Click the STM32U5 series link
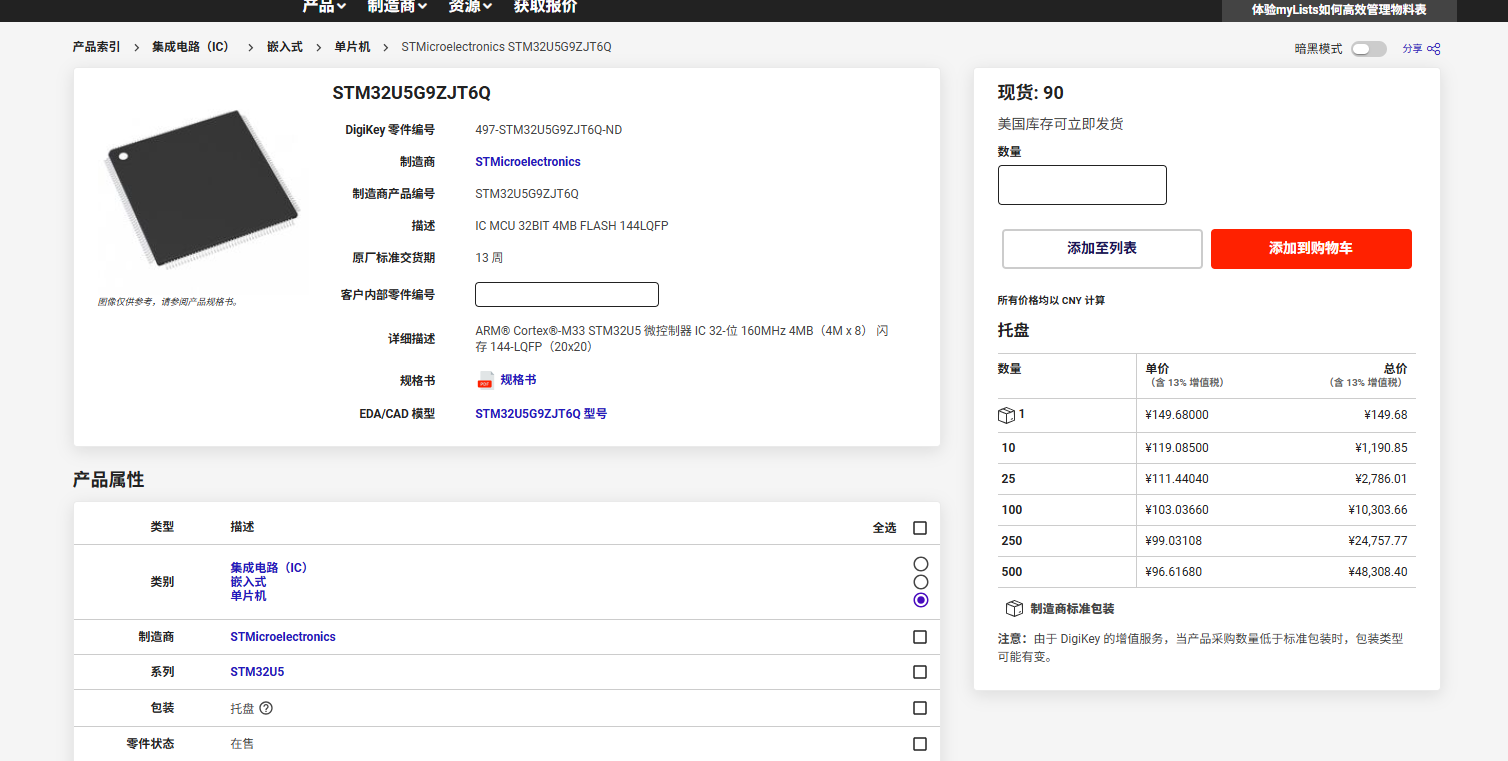The height and width of the screenshot is (761, 1508). (257, 672)
